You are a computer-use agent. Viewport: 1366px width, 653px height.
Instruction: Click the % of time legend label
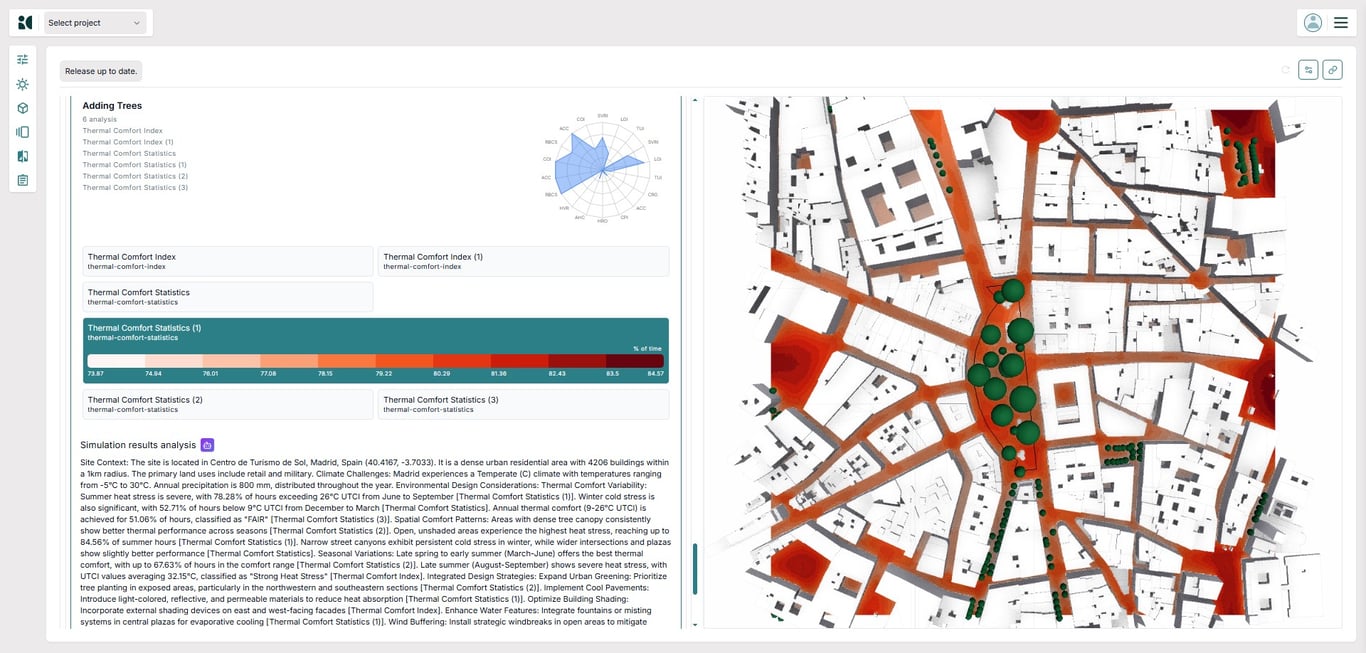648,348
